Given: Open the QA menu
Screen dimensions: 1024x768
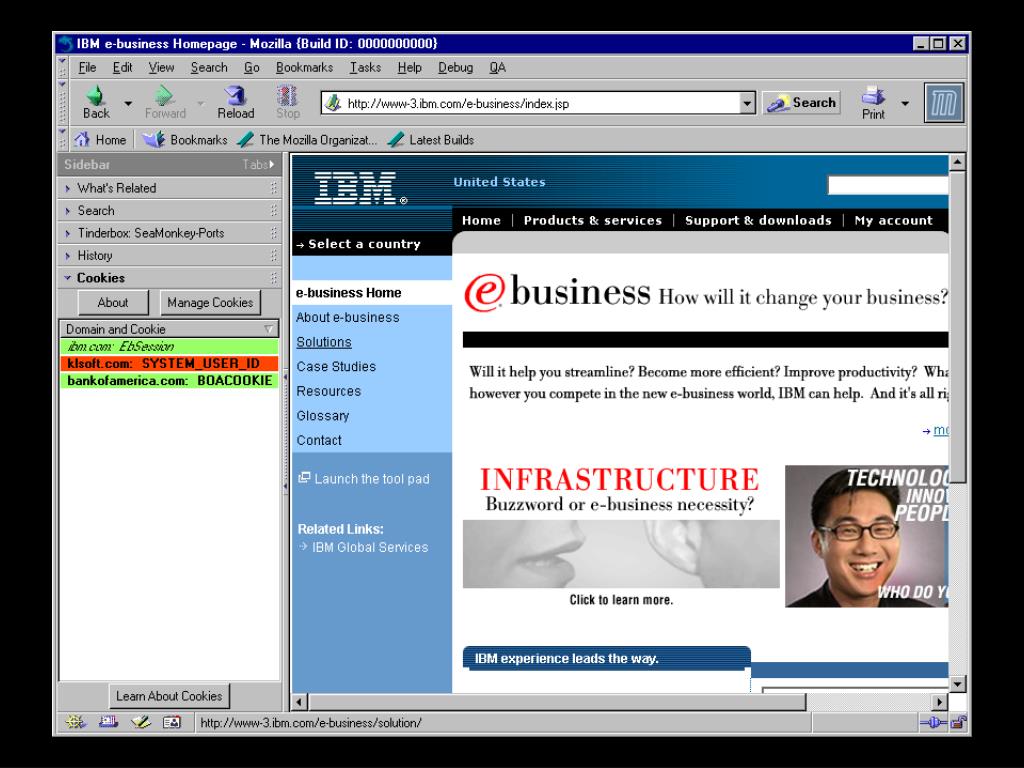Looking at the screenshot, I should click(x=497, y=67).
